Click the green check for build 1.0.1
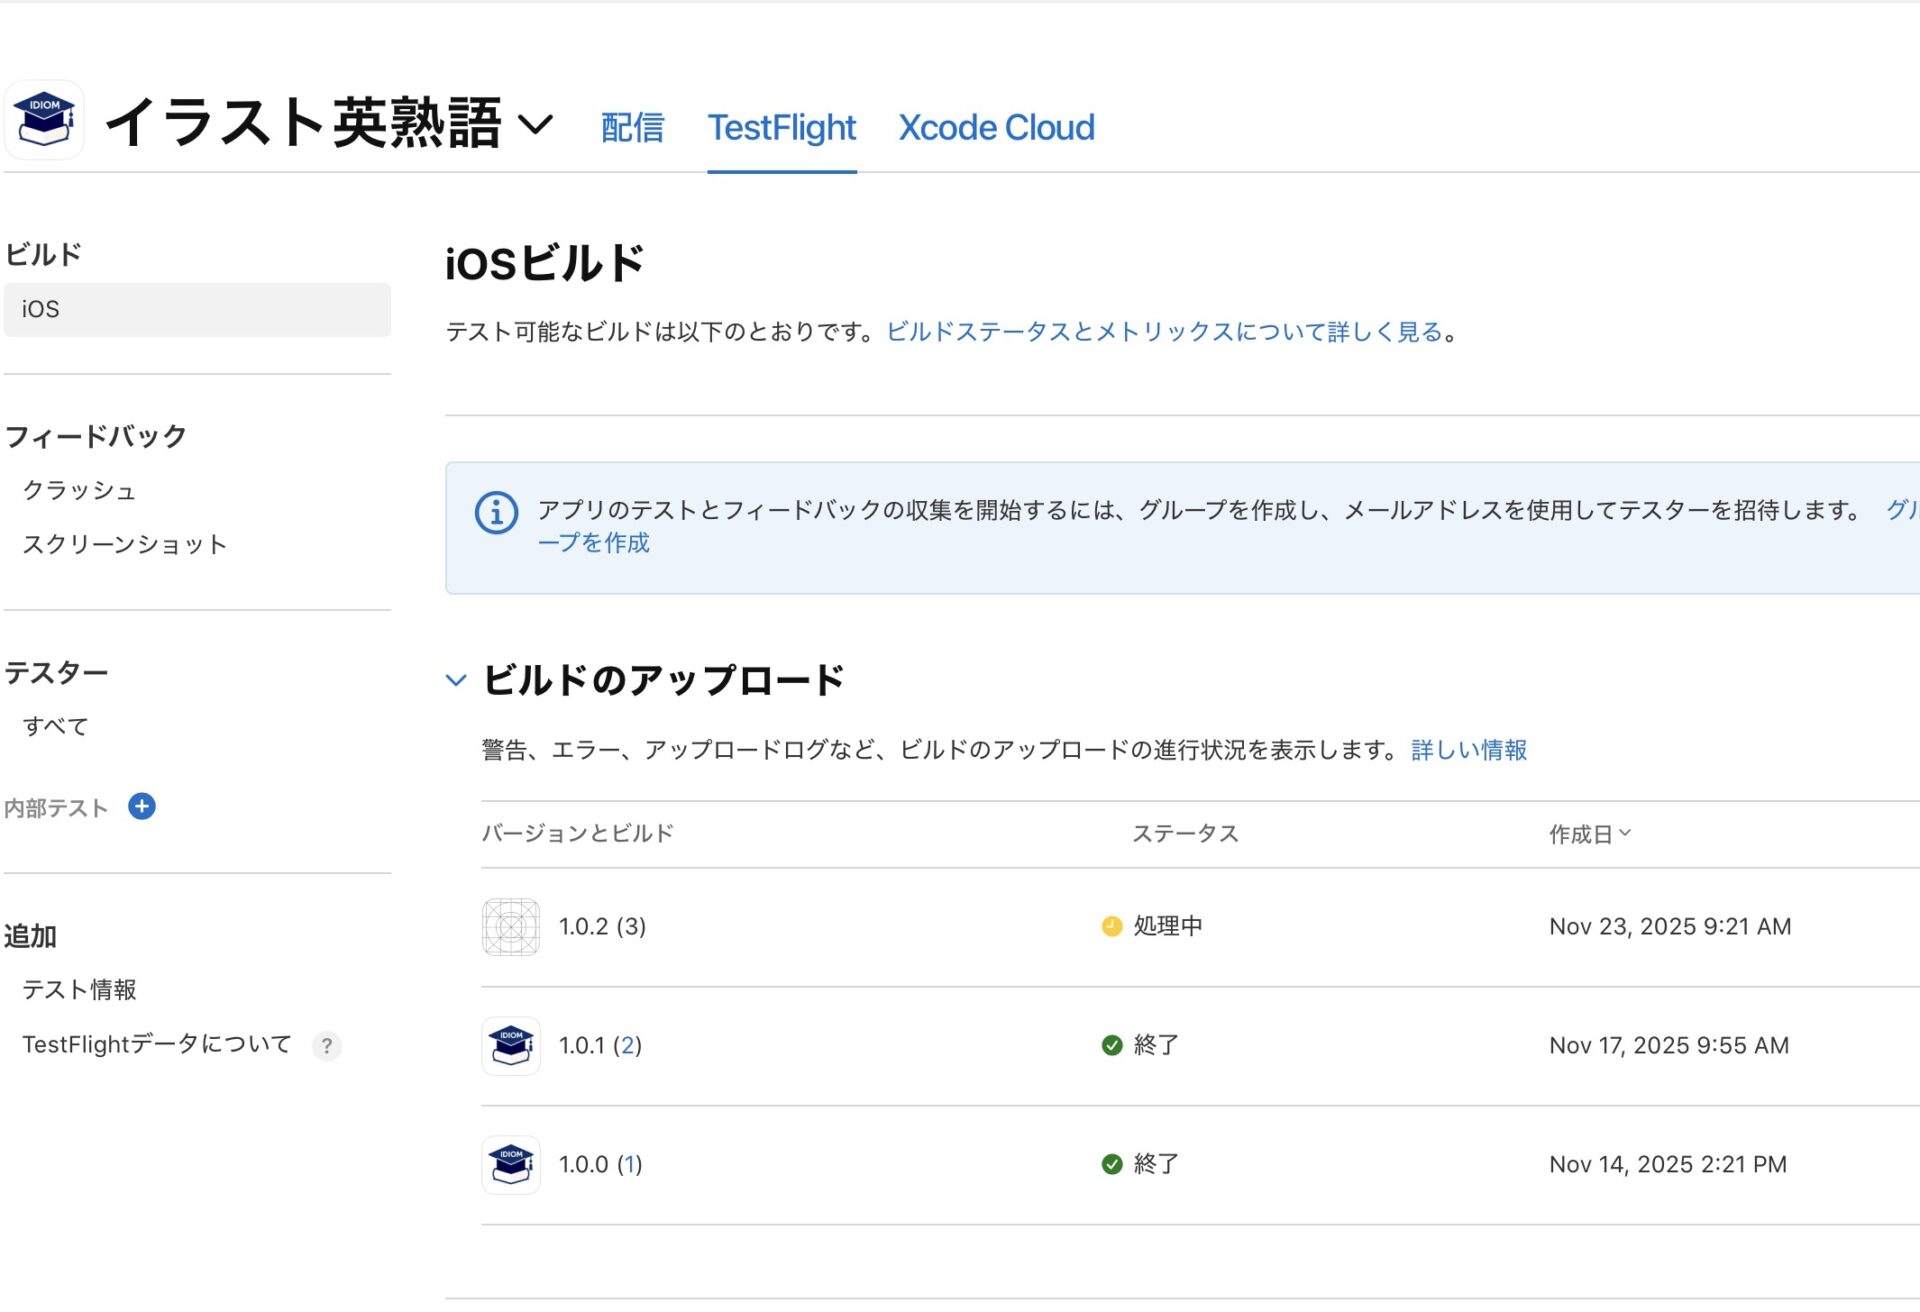 (1111, 1046)
